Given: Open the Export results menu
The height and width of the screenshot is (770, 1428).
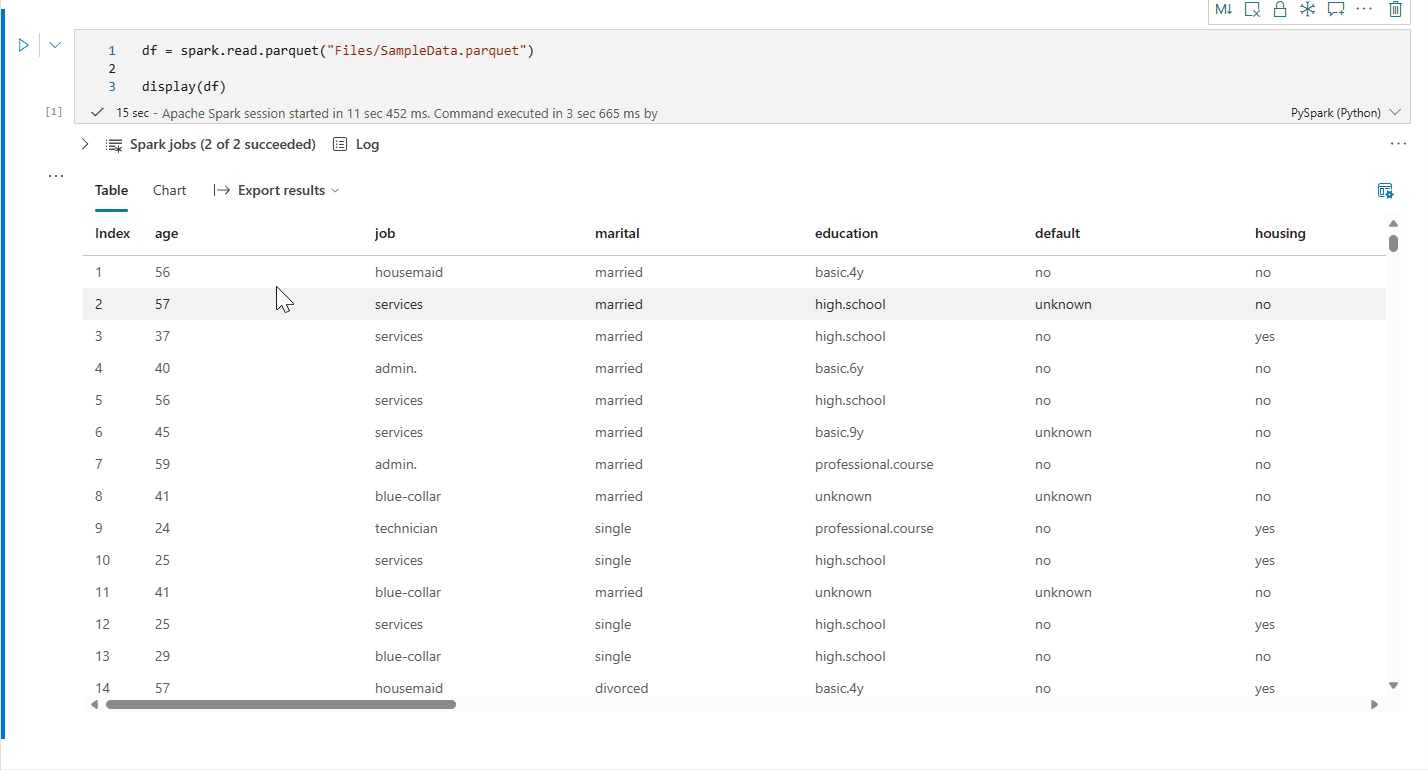Looking at the screenshot, I should pos(277,190).
